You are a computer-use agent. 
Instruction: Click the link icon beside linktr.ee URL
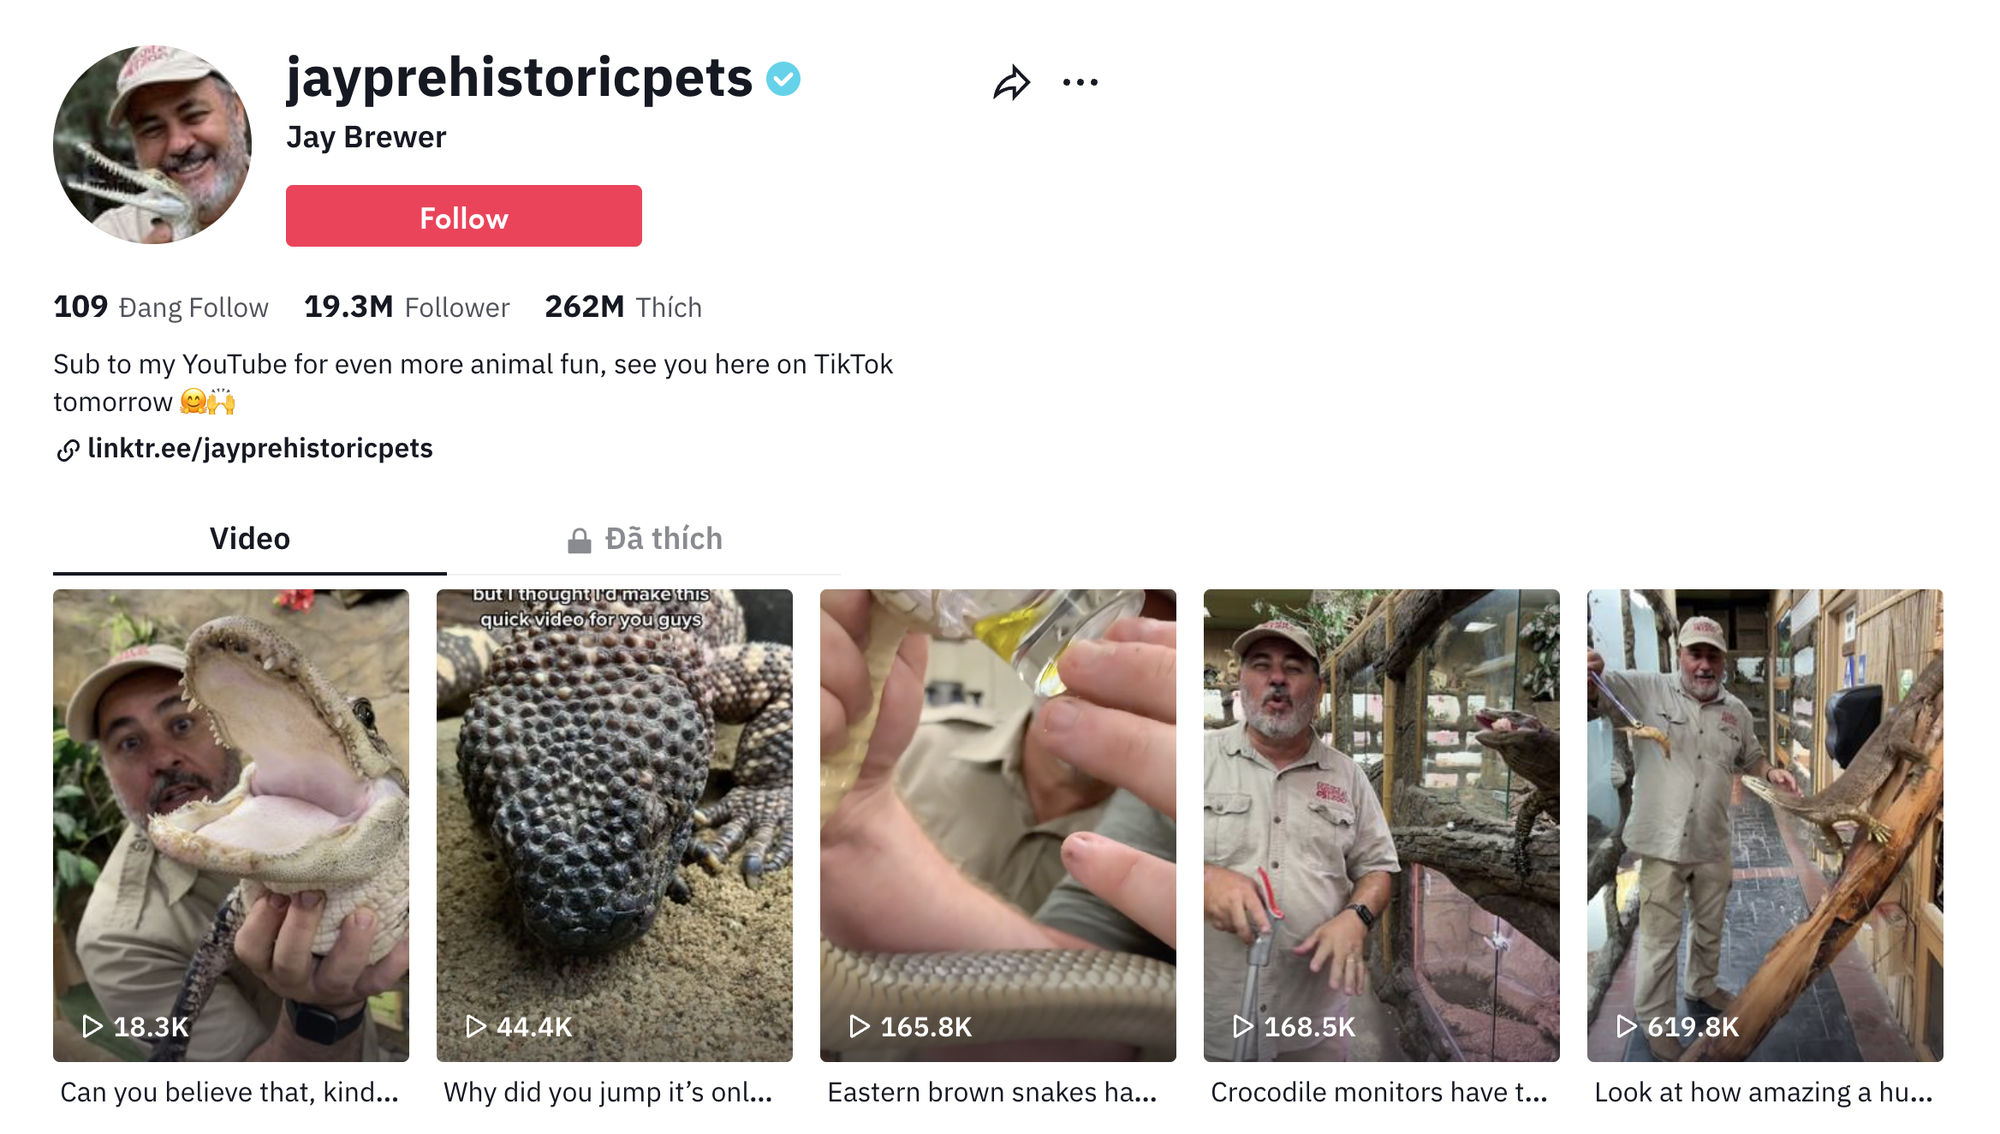[x=67, y=451]
